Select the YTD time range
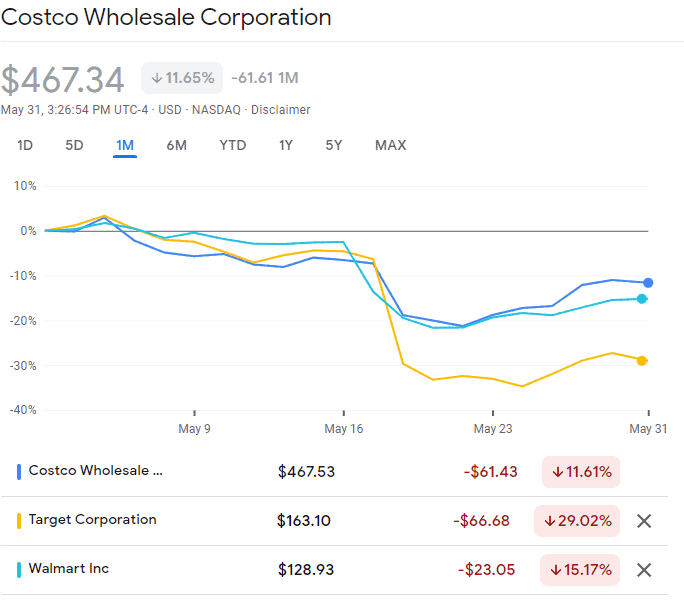Image resolution: width=684 pixels, height=601 pixels. [x=232, y=145]
